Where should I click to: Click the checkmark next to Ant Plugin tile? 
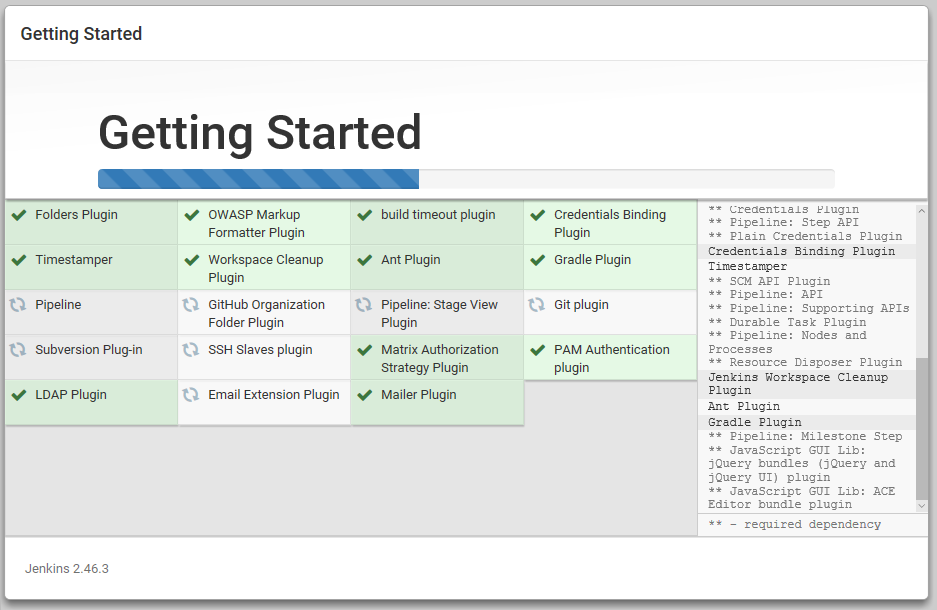[365, 260]
